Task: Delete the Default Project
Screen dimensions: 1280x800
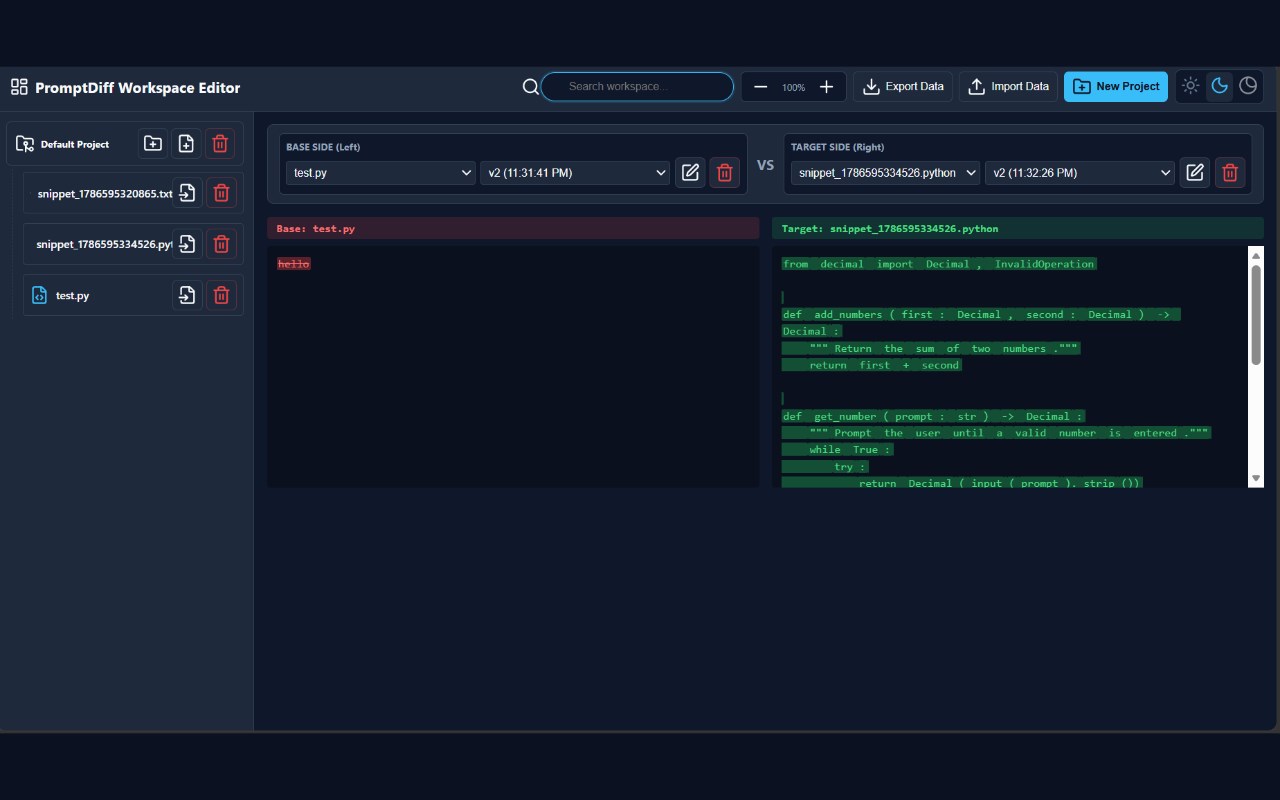Action: pyautogui.click(x=220, y=144)
